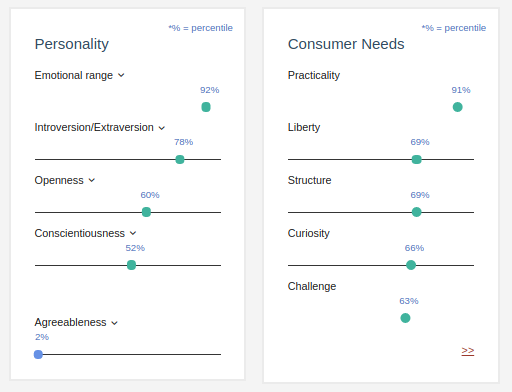Click the Curiosity 66% slider dot
Viewport: 512px width, 392px height.
(411, 265)
